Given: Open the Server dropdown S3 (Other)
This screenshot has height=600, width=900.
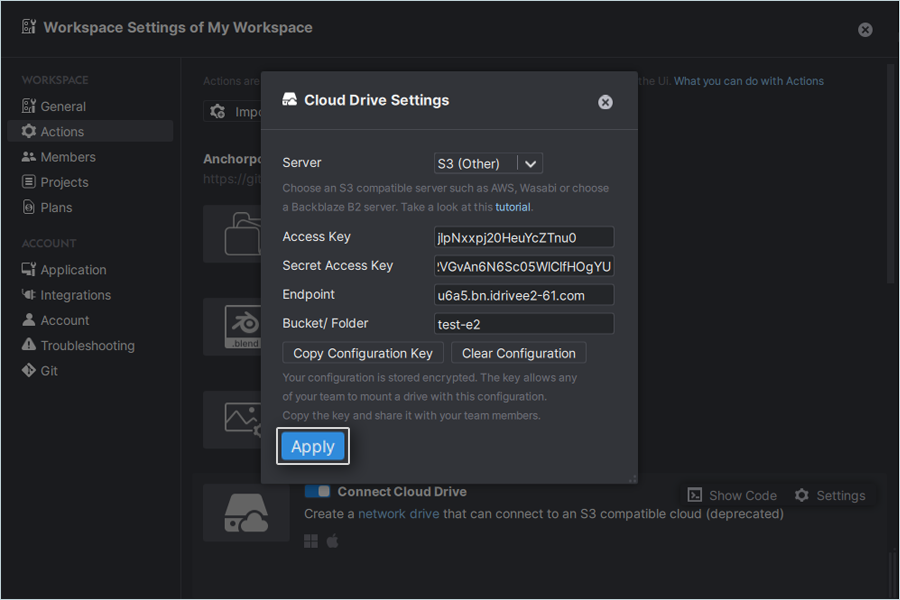Looking at the screenshot, I should pos(488,164).
